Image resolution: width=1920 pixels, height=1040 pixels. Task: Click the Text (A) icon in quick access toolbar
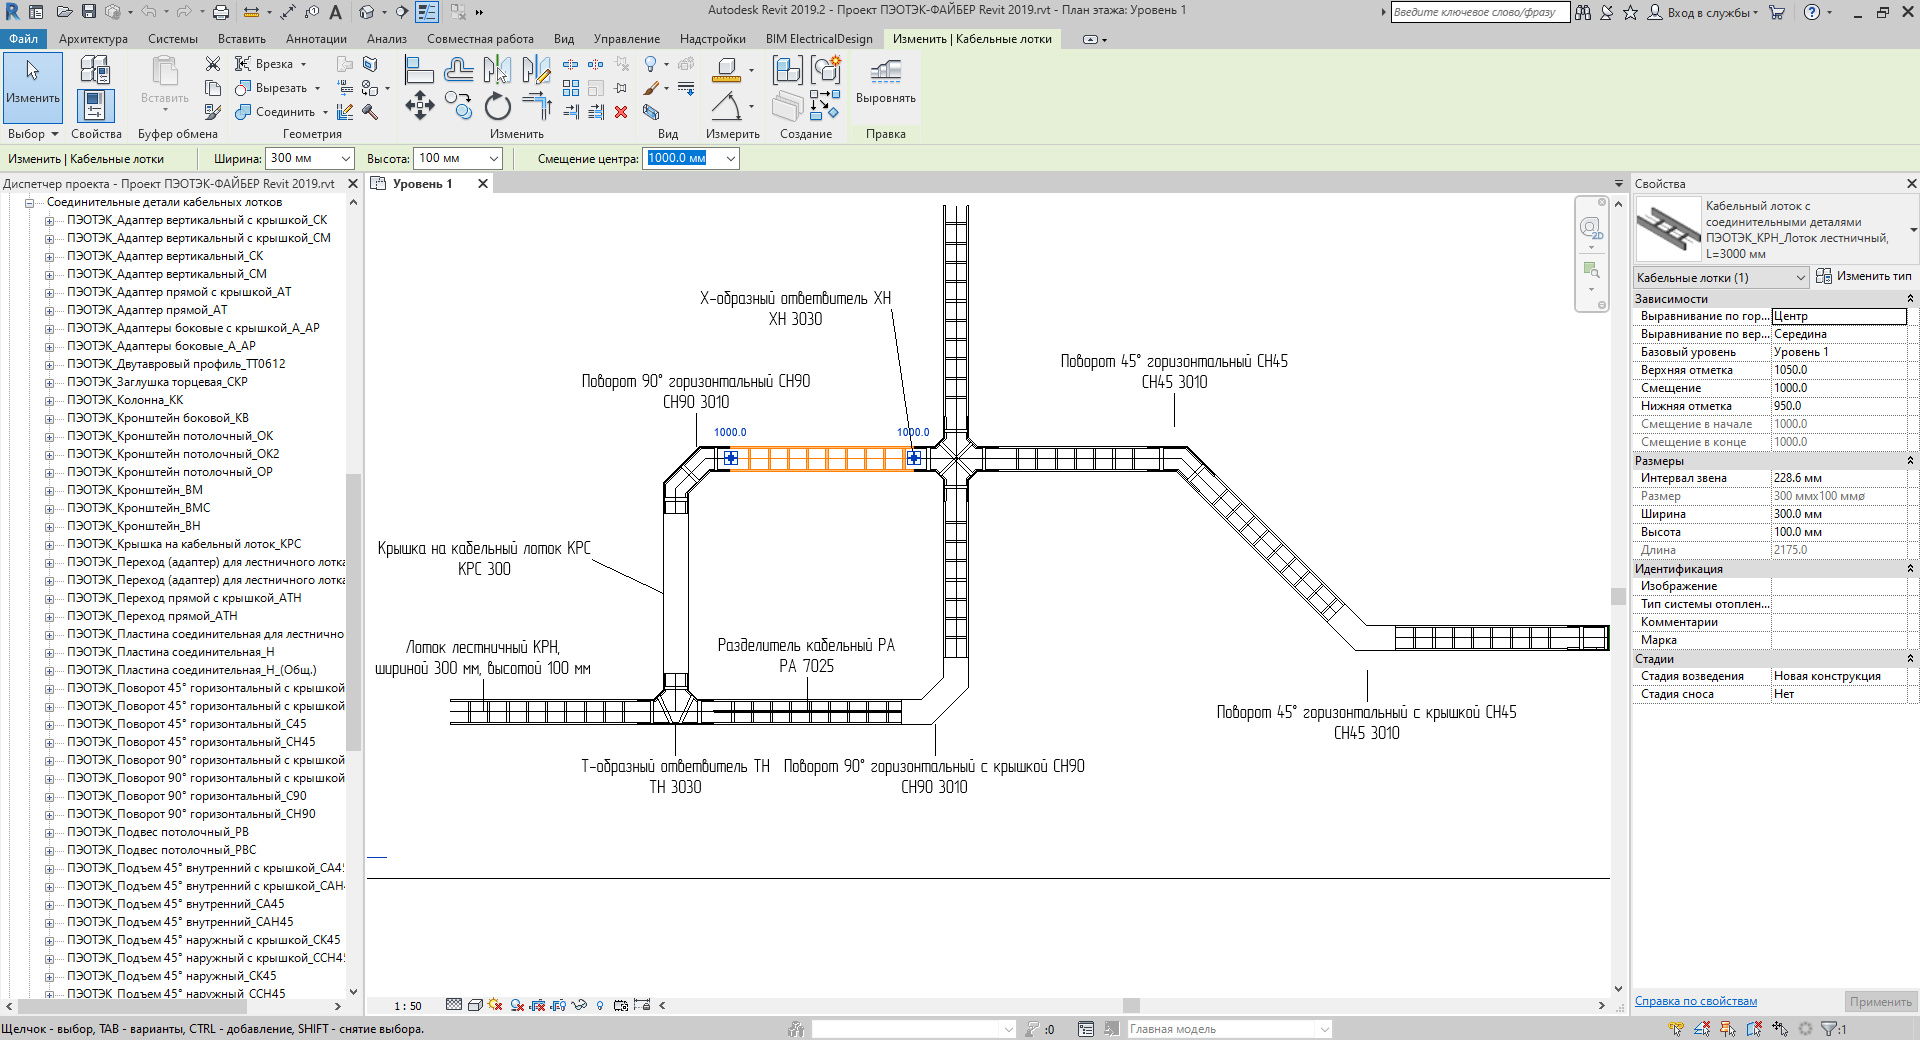(x=336, y=12)
